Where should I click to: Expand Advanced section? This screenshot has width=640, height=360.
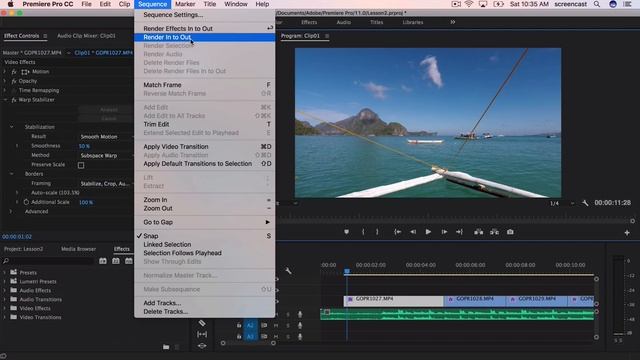tap(11, 211)
